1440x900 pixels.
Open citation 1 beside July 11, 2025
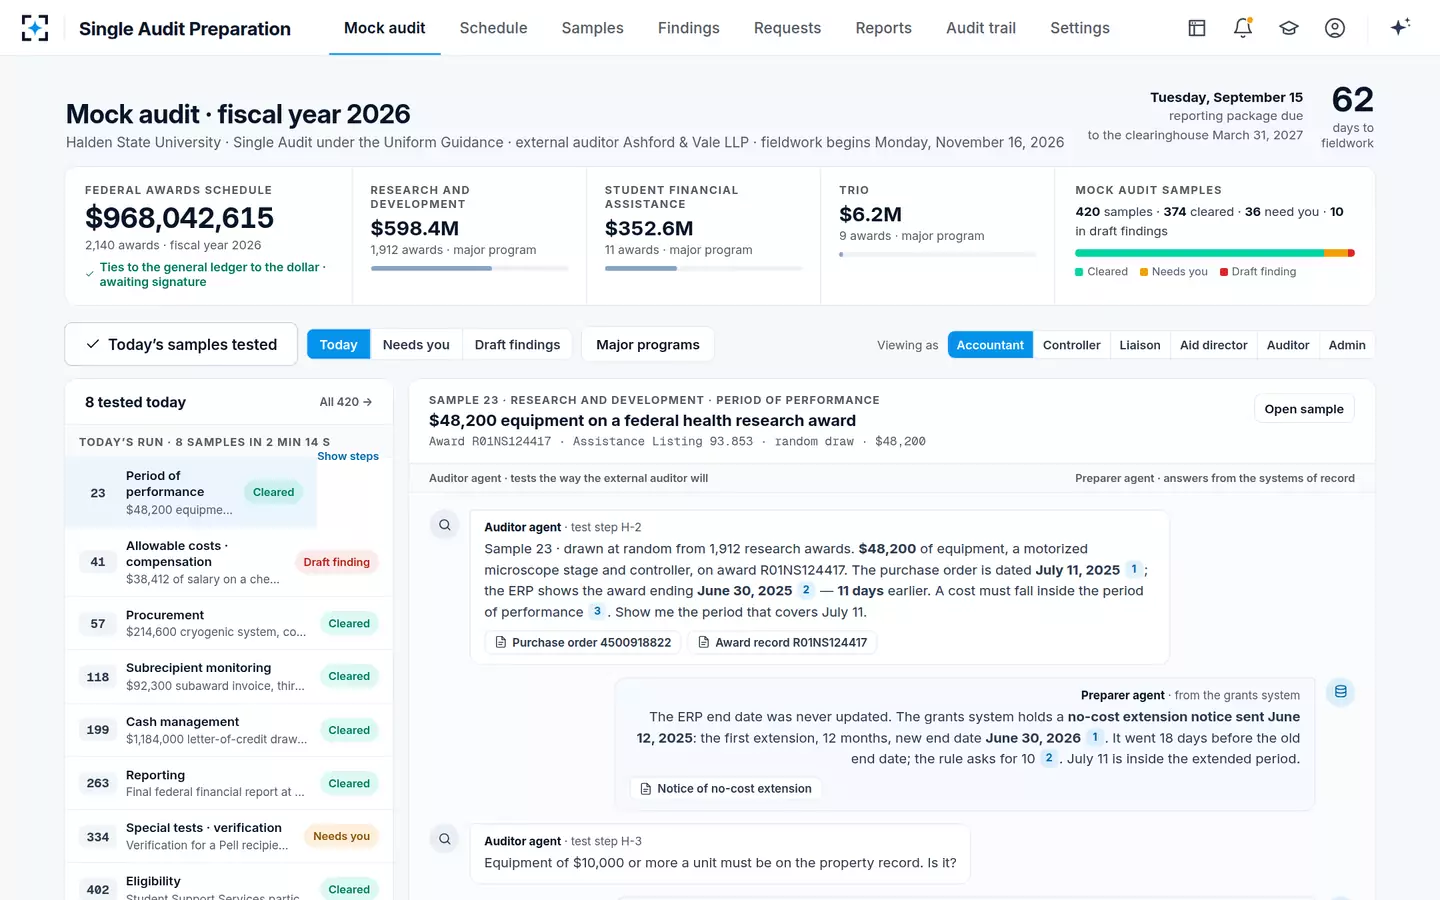point(1134,569)
